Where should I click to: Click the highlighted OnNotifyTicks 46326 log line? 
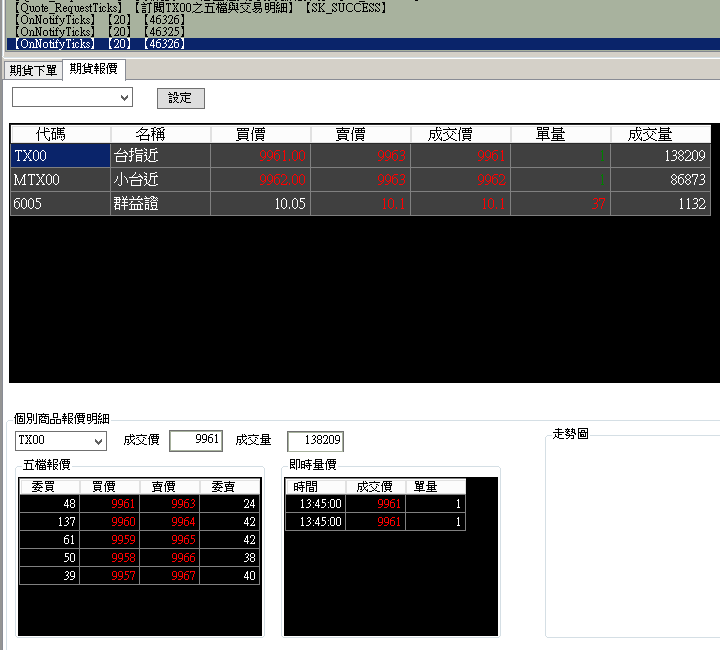363,44
